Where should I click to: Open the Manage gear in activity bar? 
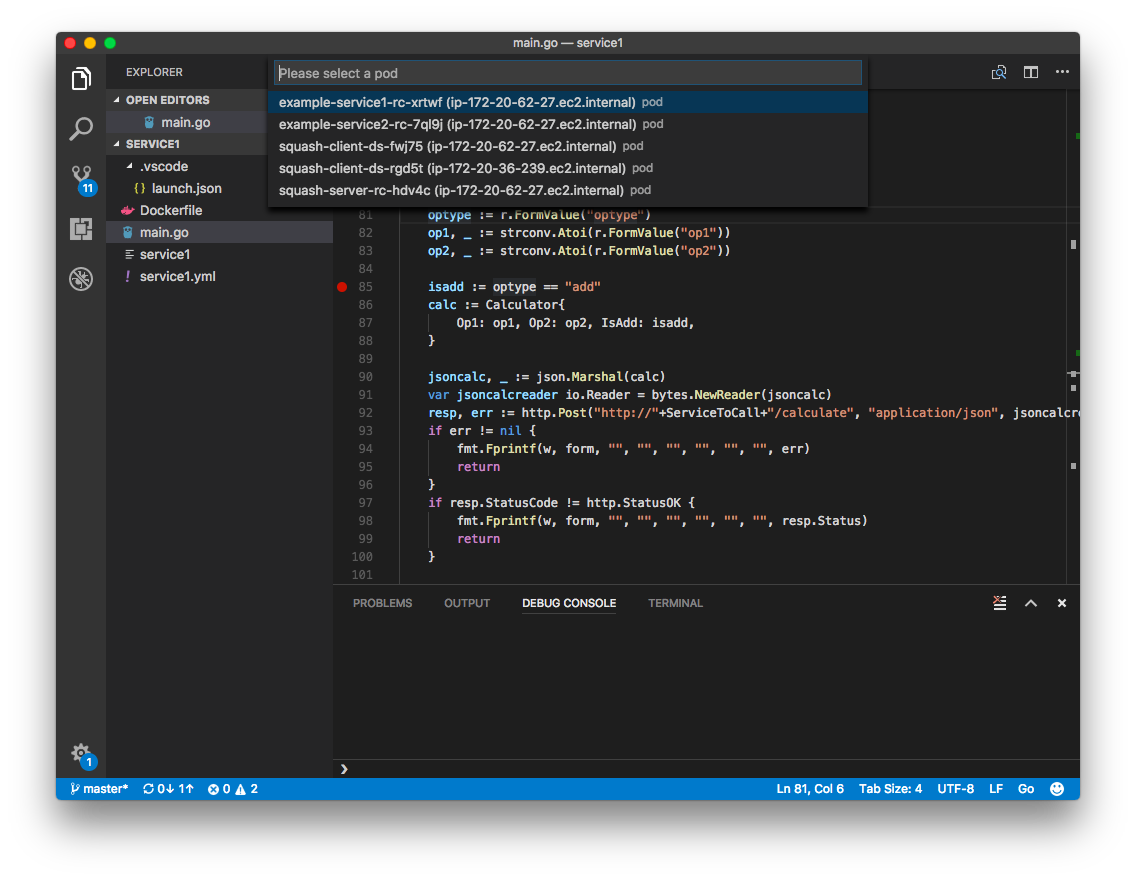pyautogui.click(x=83, y=755)
